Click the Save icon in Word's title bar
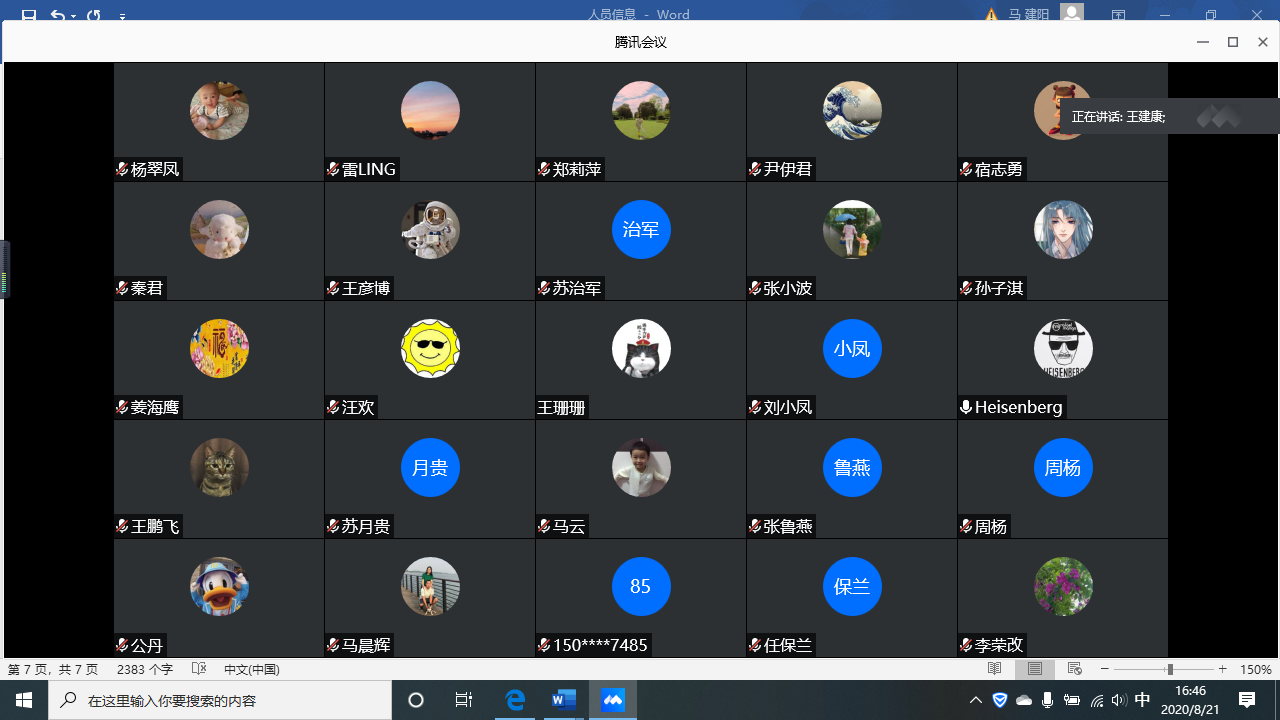Image resolution: width=1280 pixels, height=720 pixels. pos(29,15)
